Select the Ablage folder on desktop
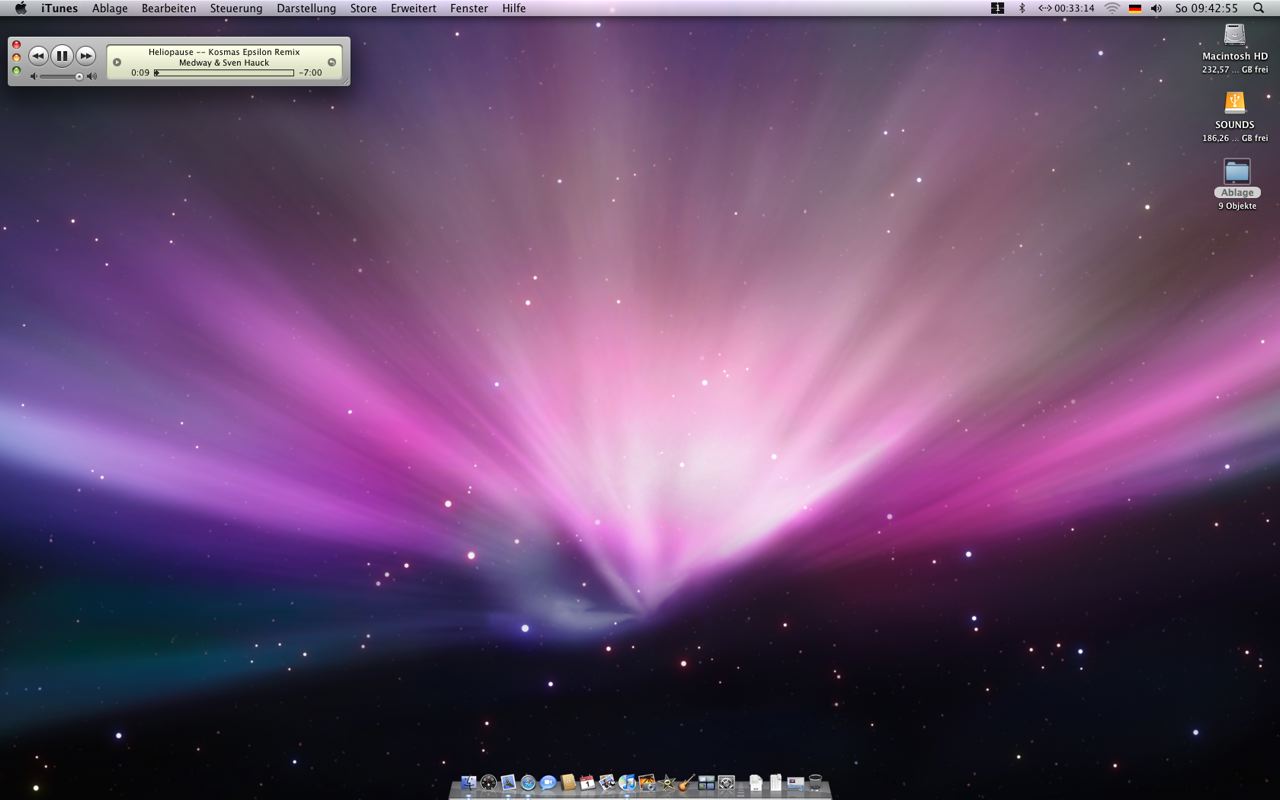The width and height of the screenshot is (1280, 800). point(1237,172)
